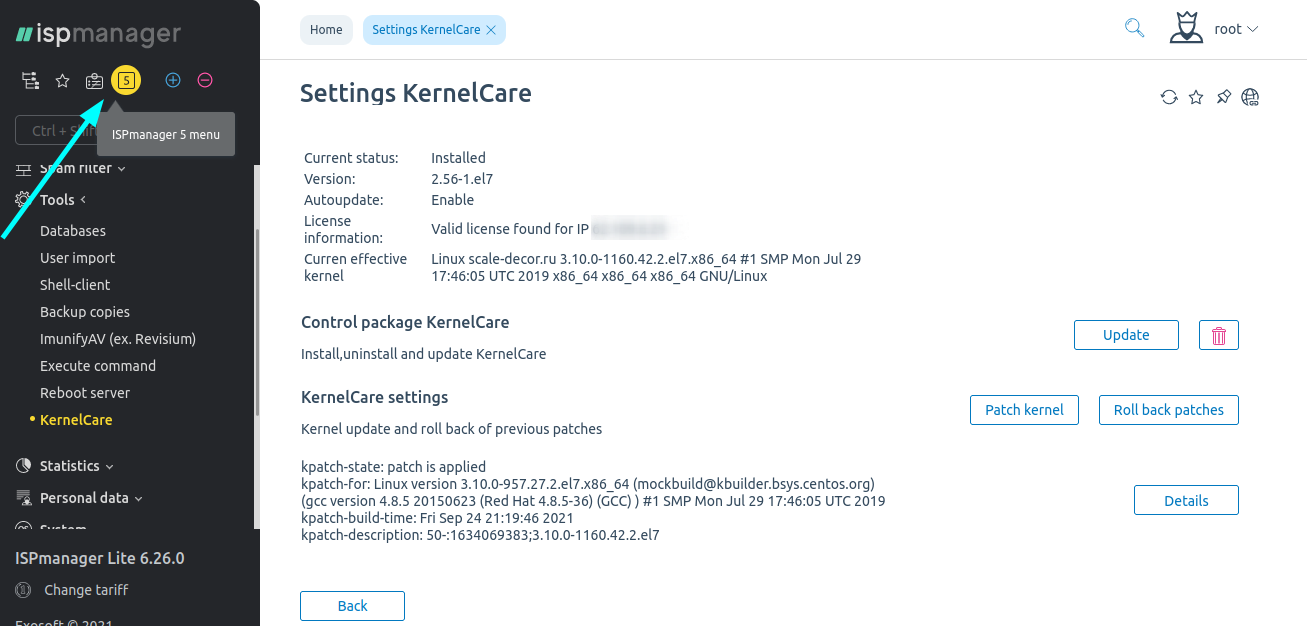Open User import menu item
Viewport: 1307px width, 626px height.
[77, 258]
